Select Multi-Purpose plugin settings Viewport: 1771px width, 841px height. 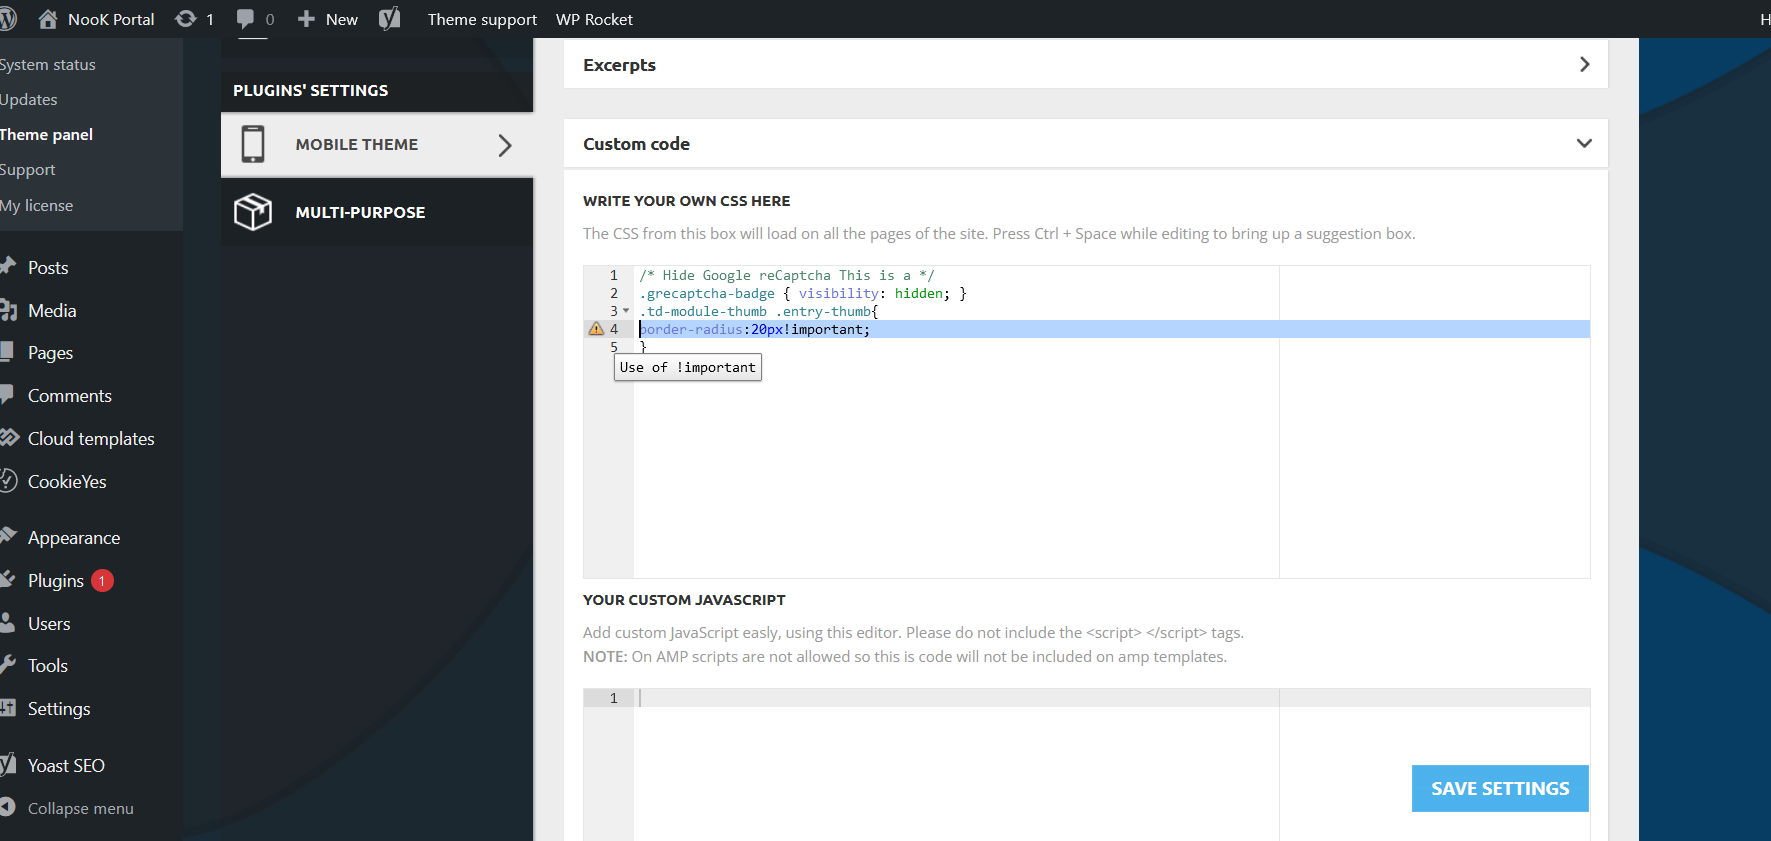[377, 212]
